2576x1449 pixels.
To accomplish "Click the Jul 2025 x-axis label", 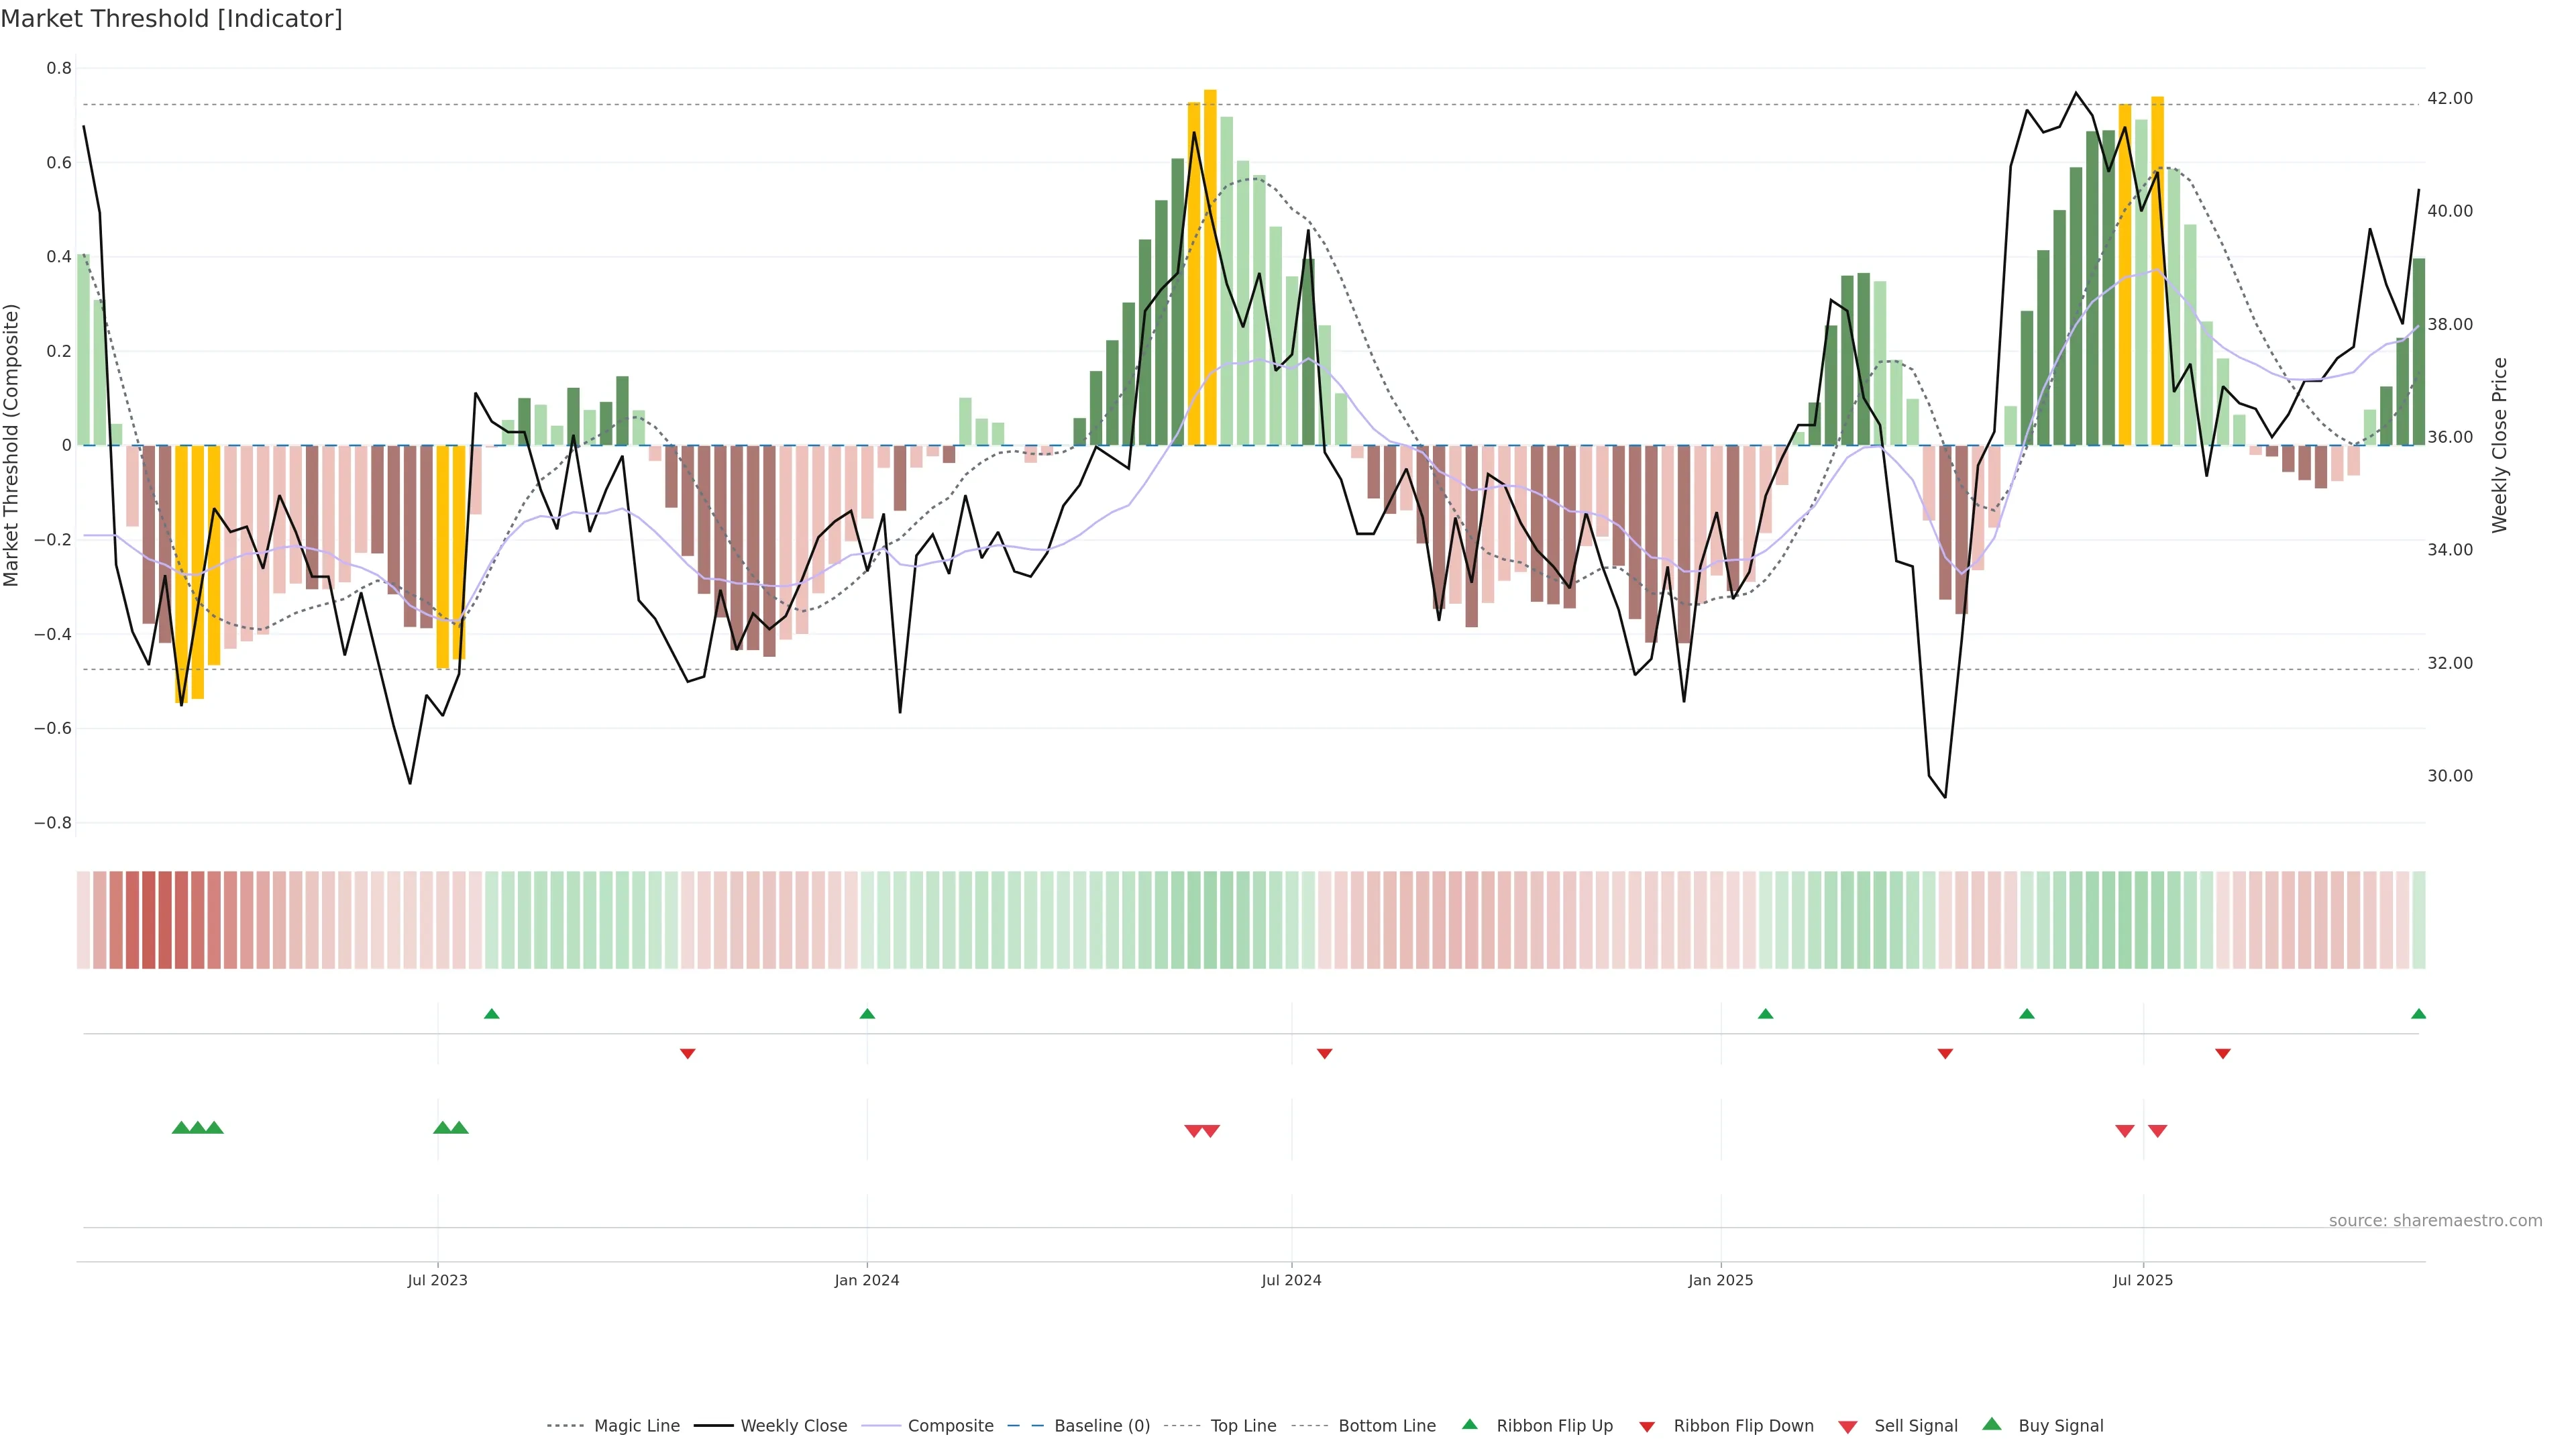I will (2142, 1280).
